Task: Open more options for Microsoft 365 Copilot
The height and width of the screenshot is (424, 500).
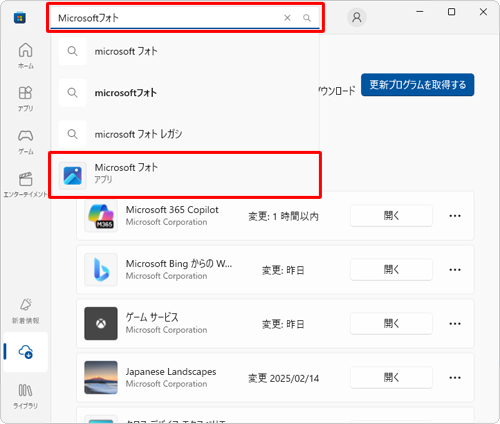Action: coord(455,216)
